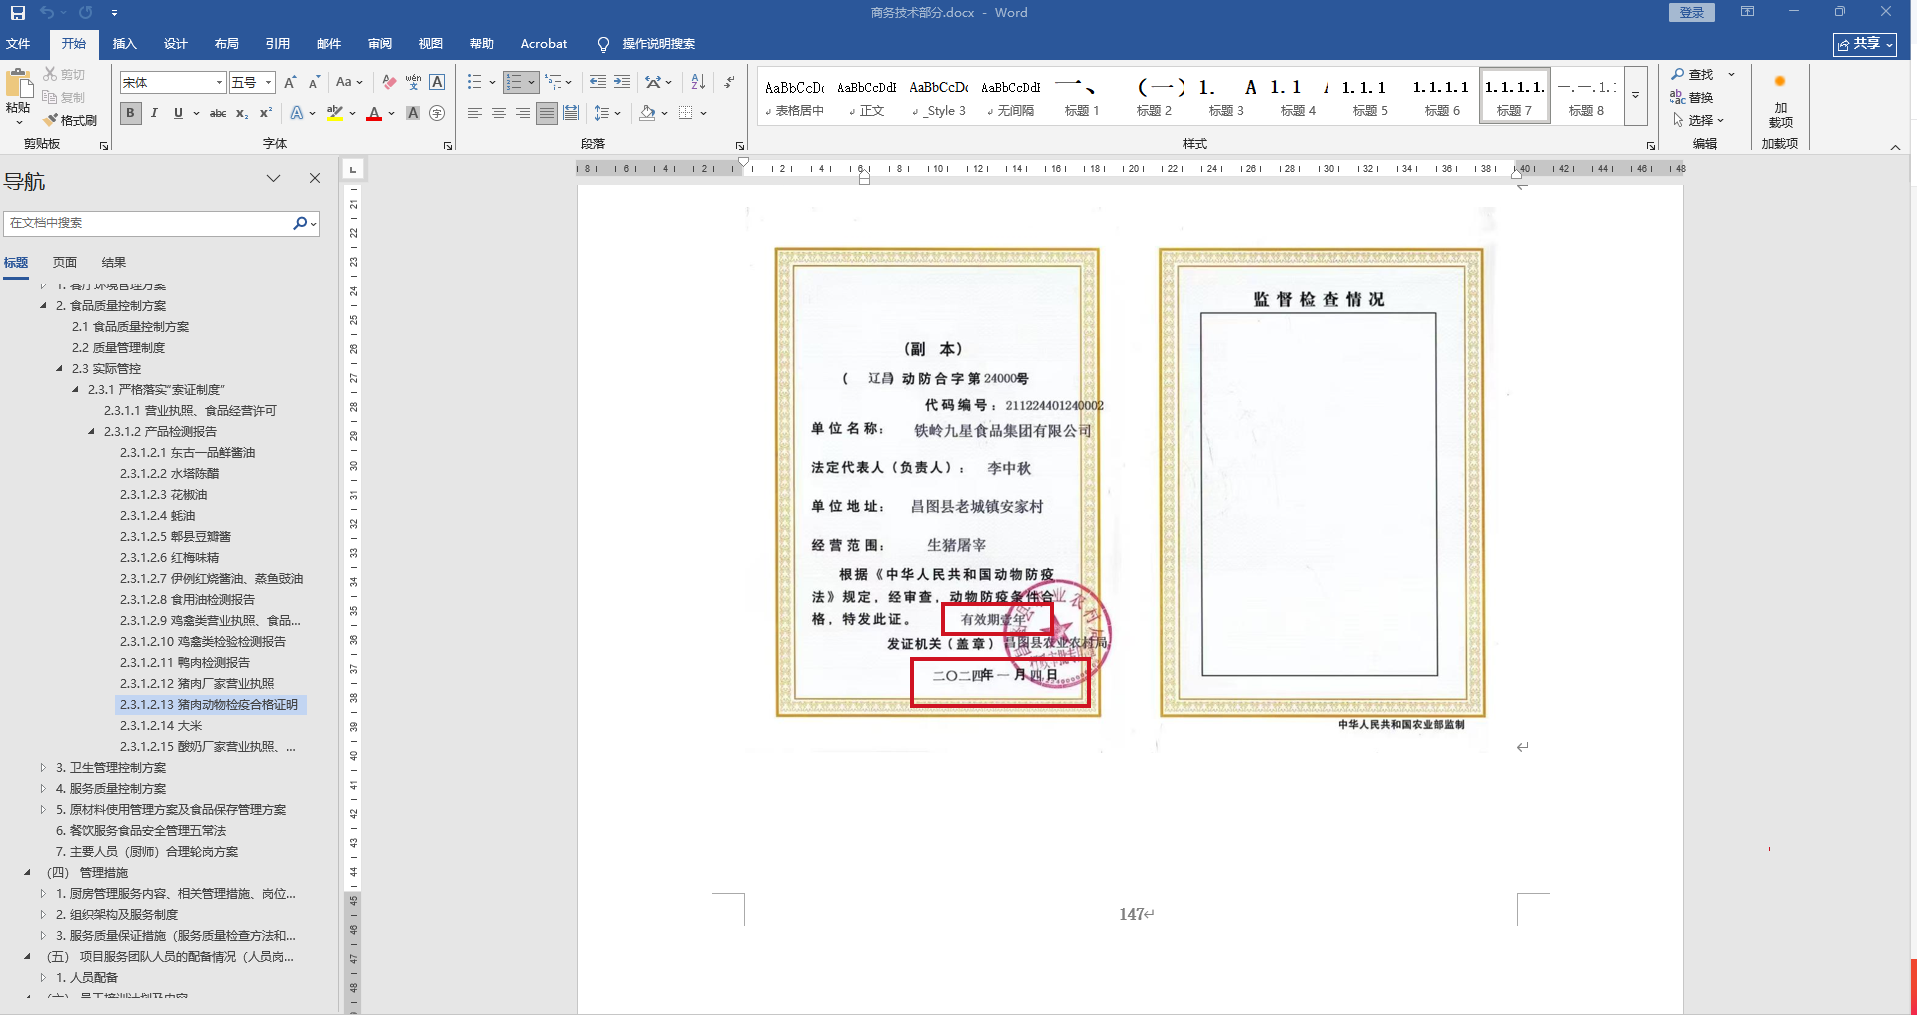The image size is (1917, 1015).
Task: Click the Character Border icon
Action: click(437, 83)
